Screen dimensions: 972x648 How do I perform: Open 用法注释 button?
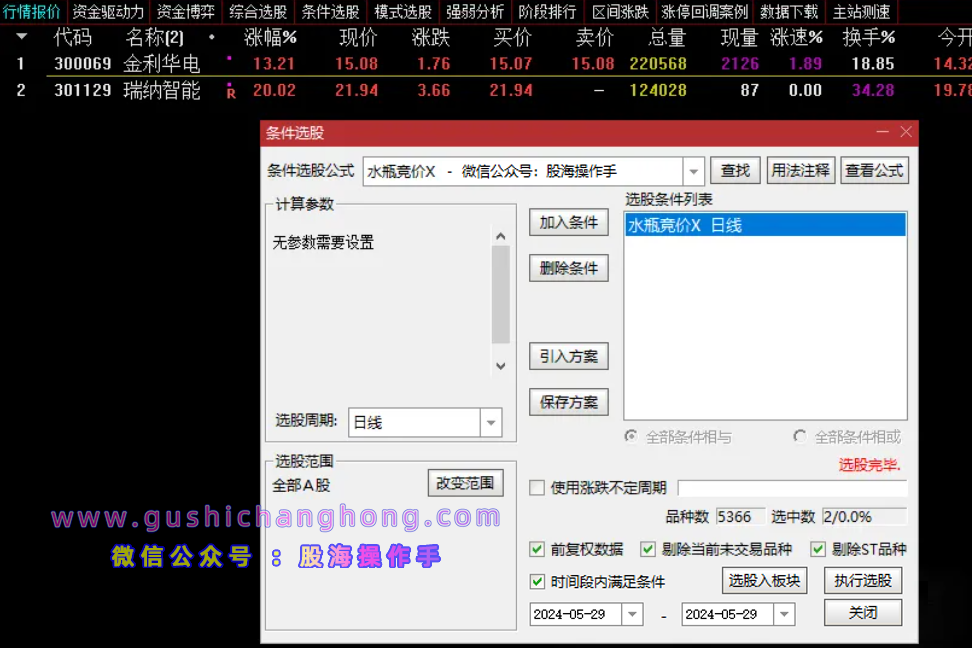[x=800, y=171]
